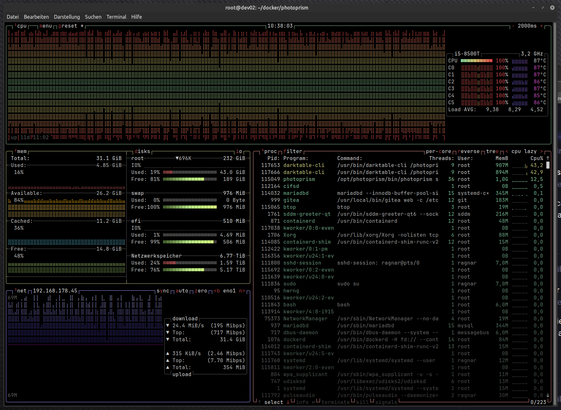The height and width of the screenshot is (410, 561).
Task: Open the Bearbeiten menu
Action: (36, 17)
